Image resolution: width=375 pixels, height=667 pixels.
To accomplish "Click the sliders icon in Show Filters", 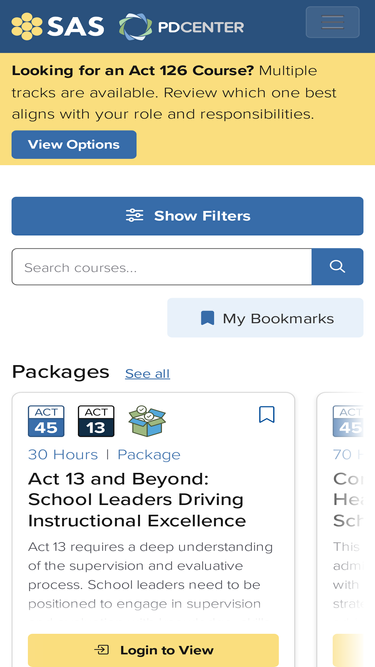I will (135, 216).
